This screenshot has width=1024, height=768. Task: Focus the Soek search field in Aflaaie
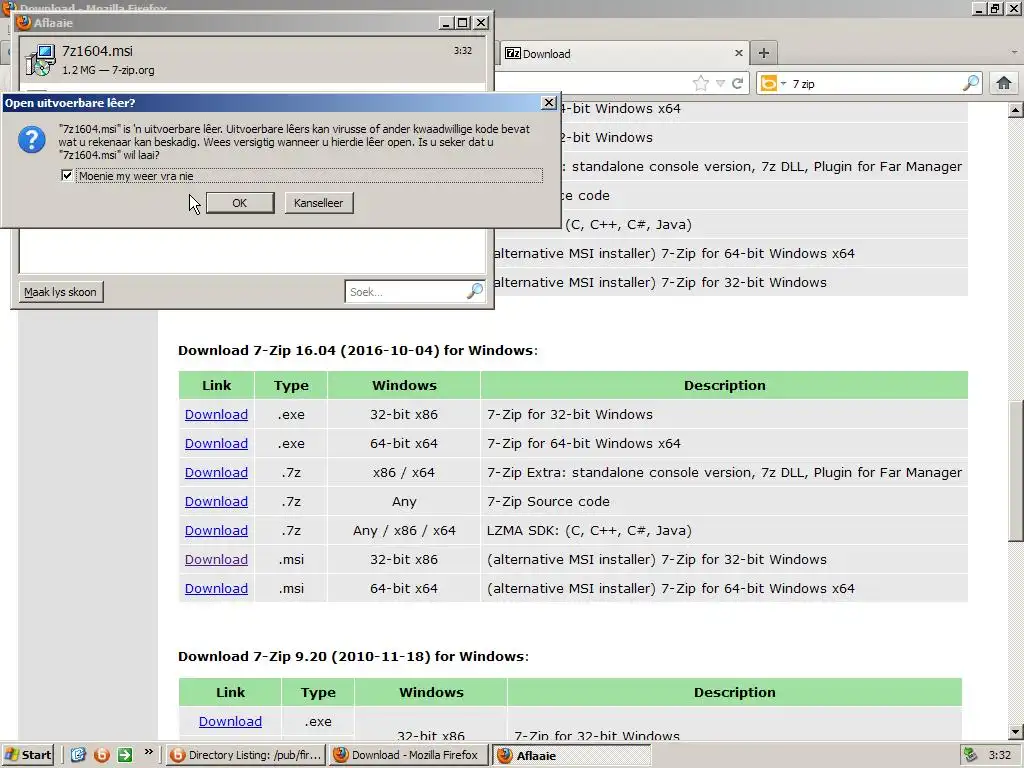[405, 291]
